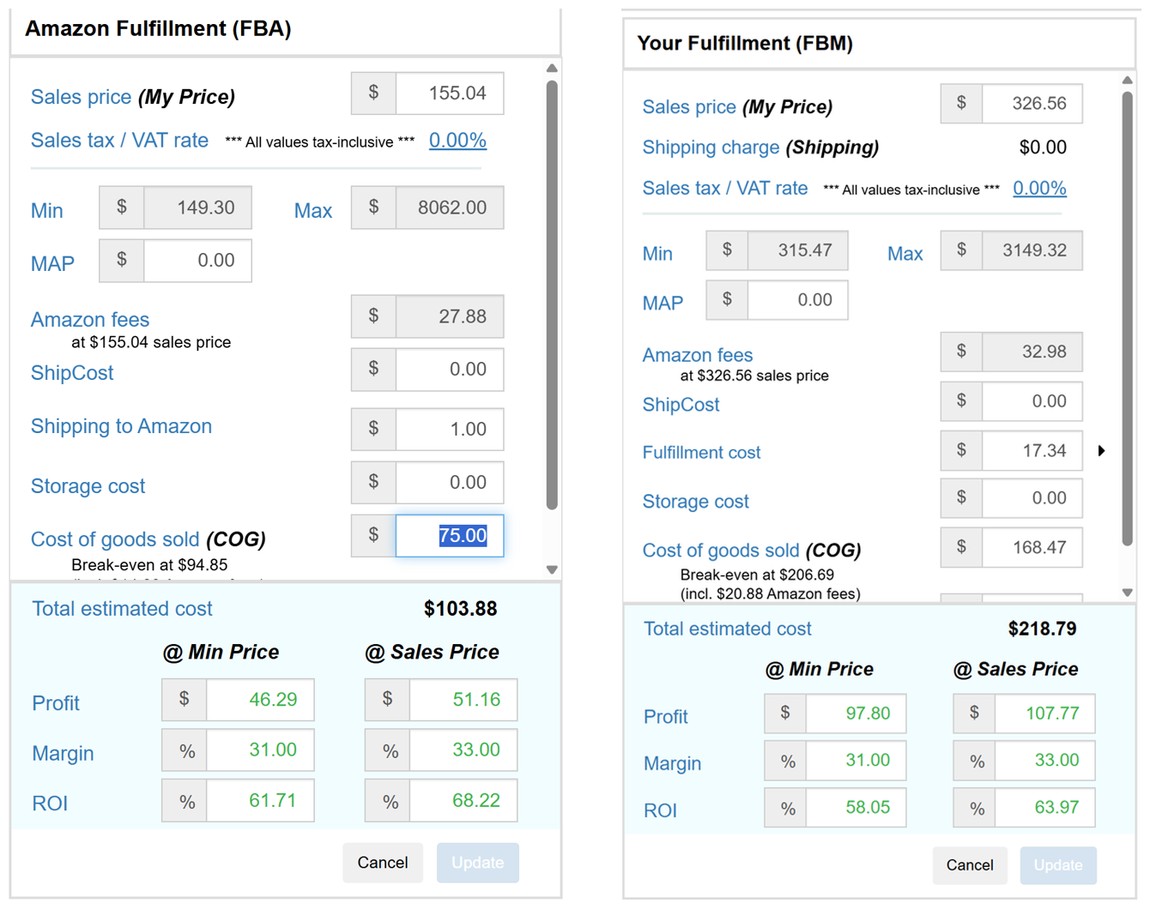Click FBM scrollbar down arrow
The height and width of the screenshot is (909, 1150).
(1128, 592)
